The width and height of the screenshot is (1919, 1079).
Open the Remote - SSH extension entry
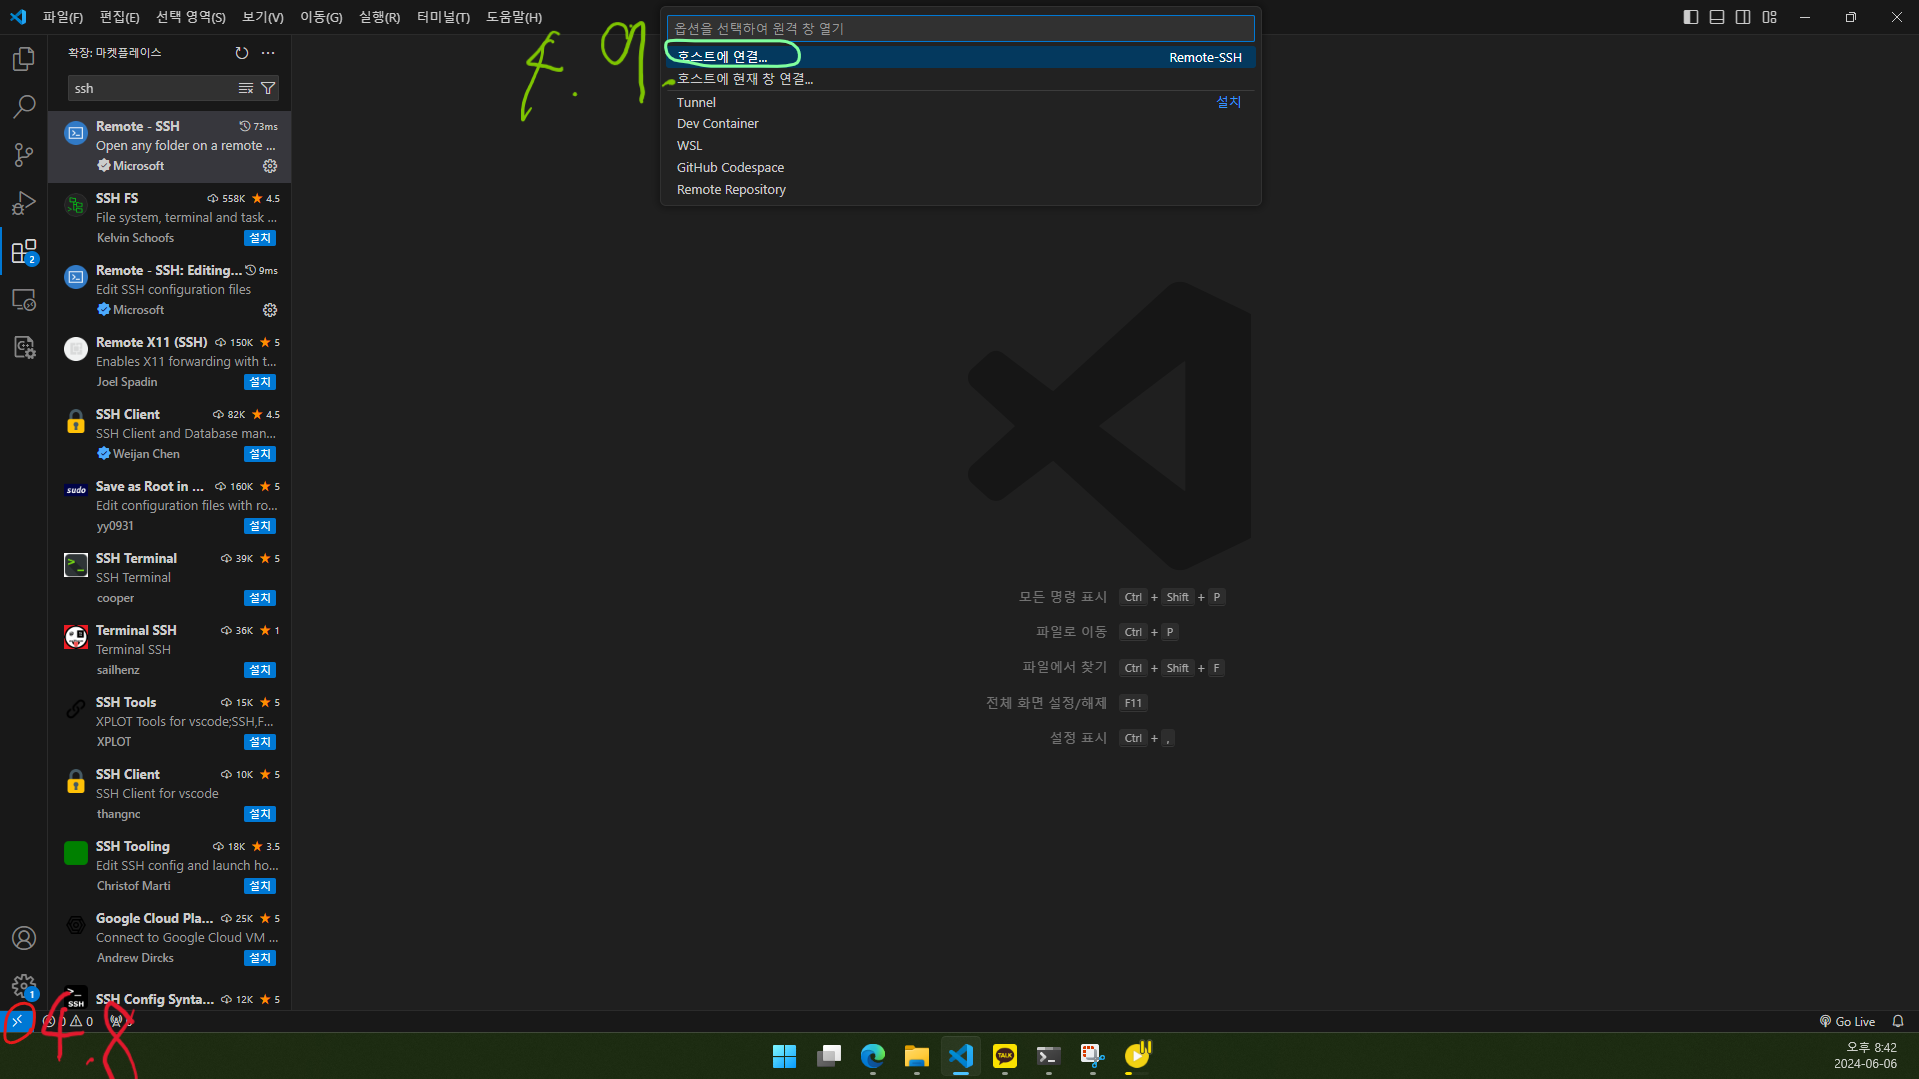(170, 146)
